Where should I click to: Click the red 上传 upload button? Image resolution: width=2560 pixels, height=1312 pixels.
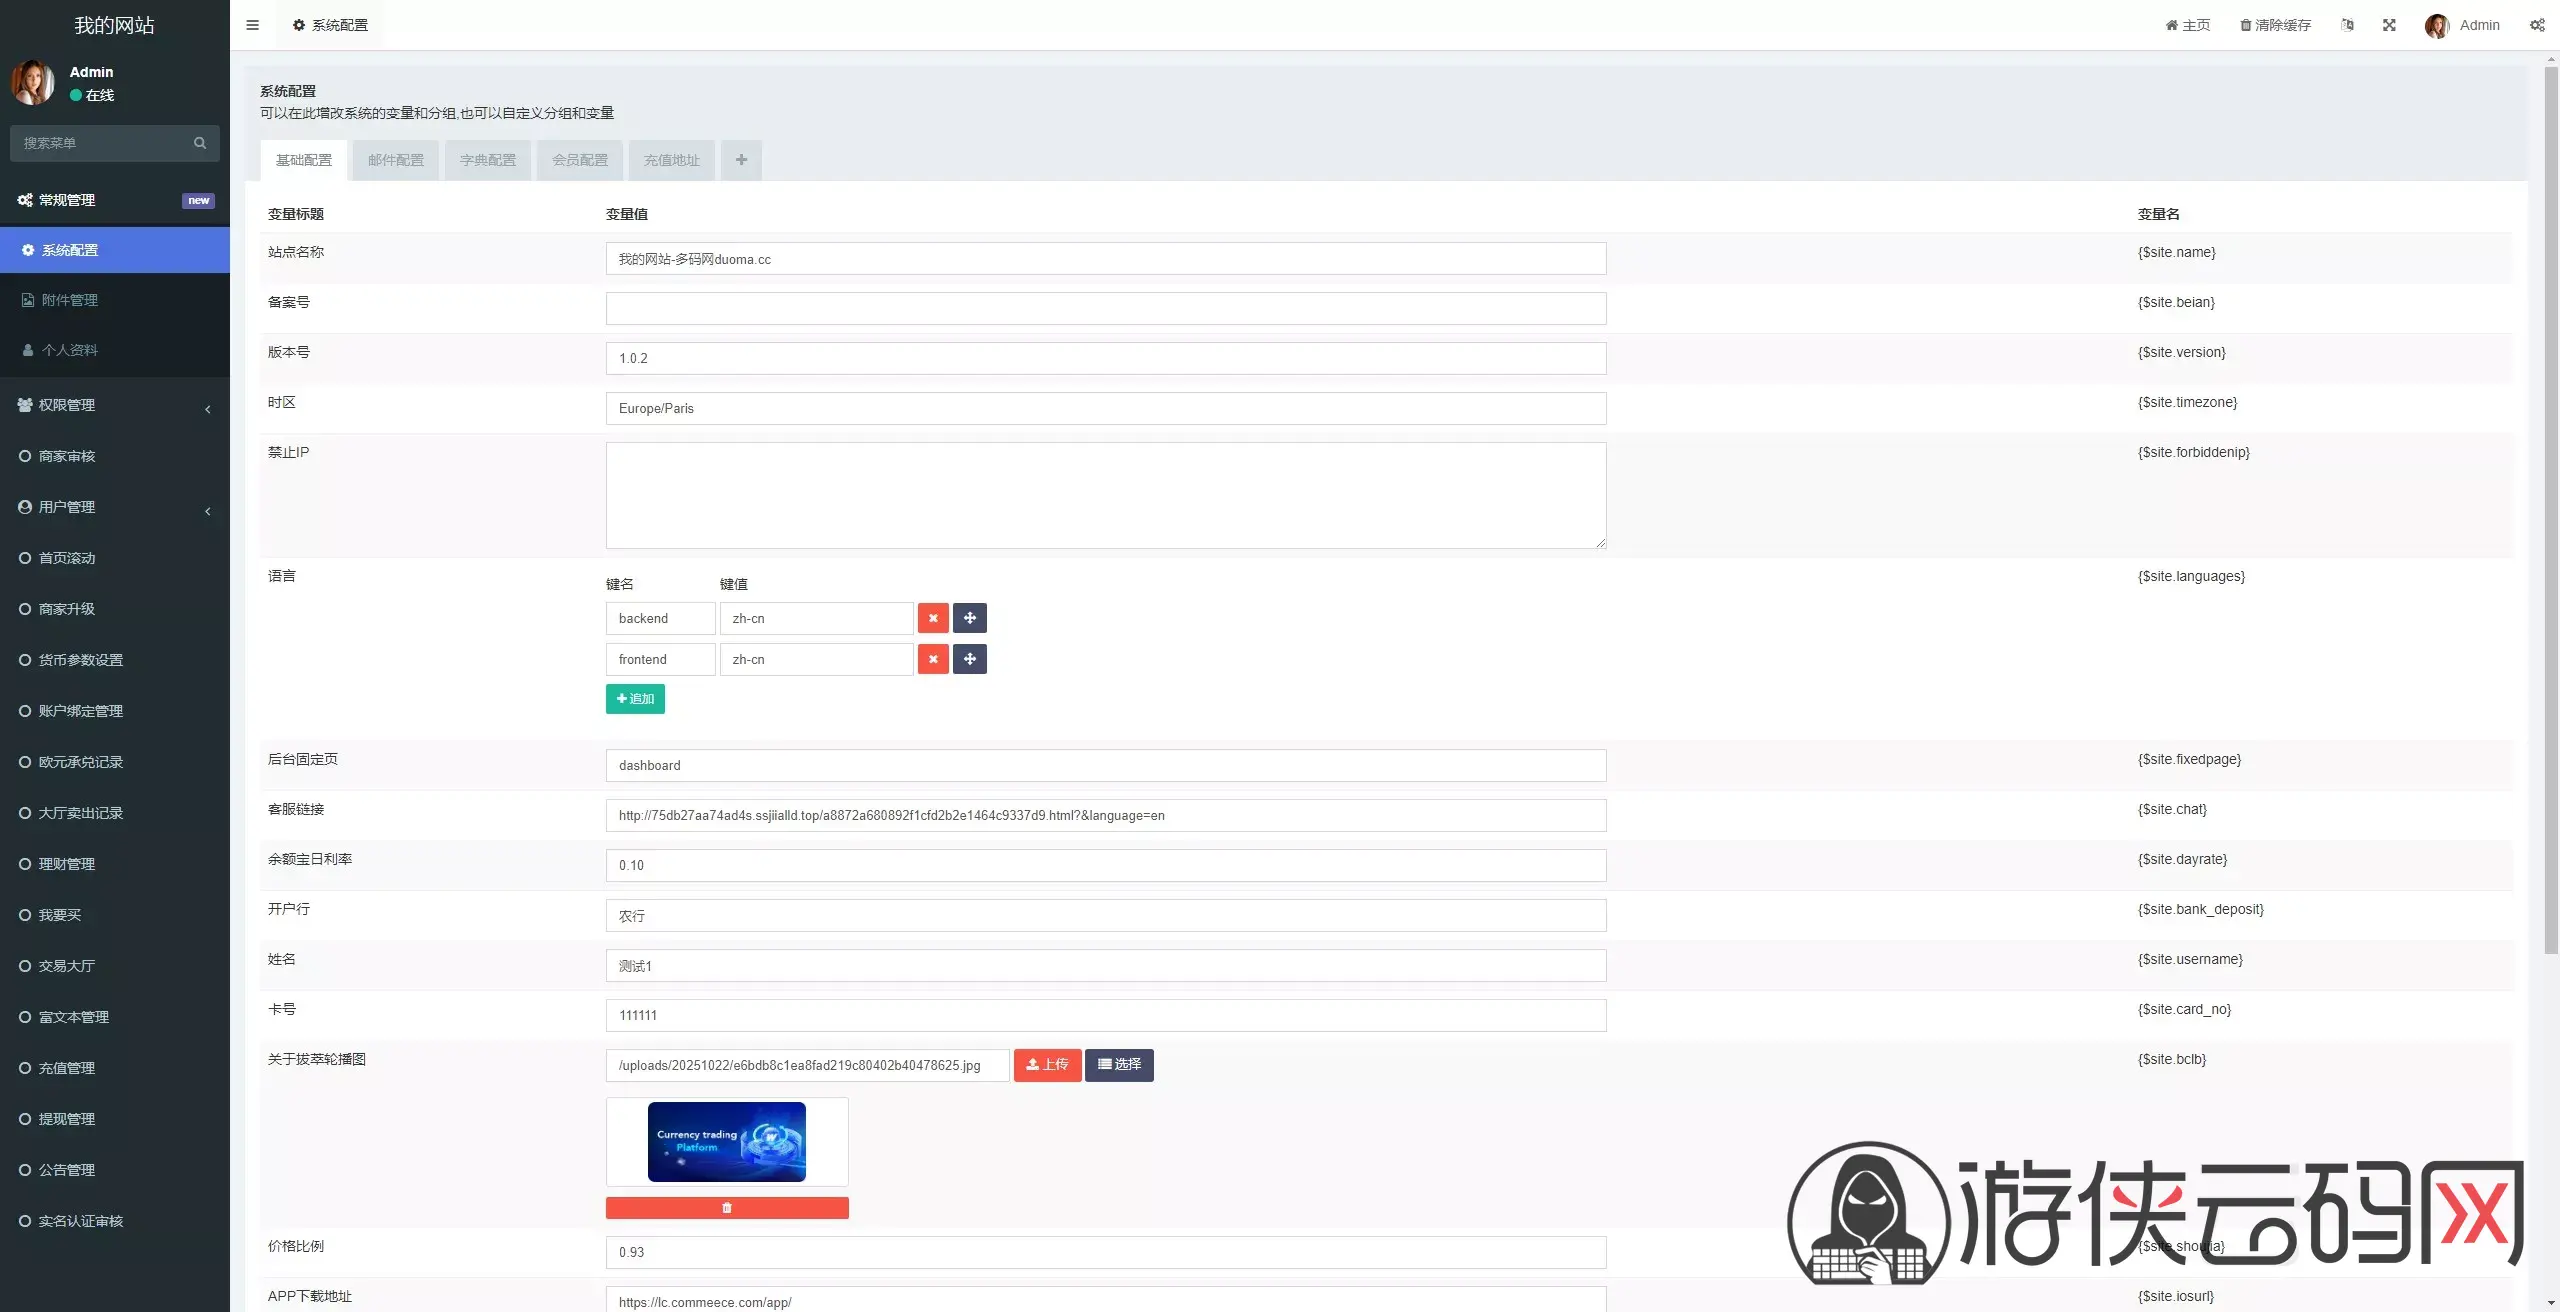tap(1047, 1065)
